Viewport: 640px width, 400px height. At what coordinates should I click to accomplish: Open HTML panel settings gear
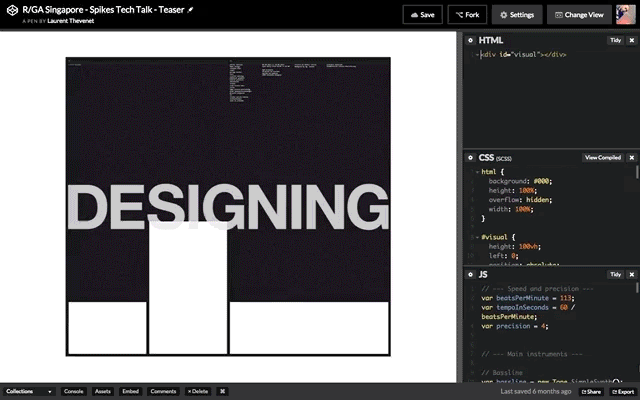coord(470,40)
